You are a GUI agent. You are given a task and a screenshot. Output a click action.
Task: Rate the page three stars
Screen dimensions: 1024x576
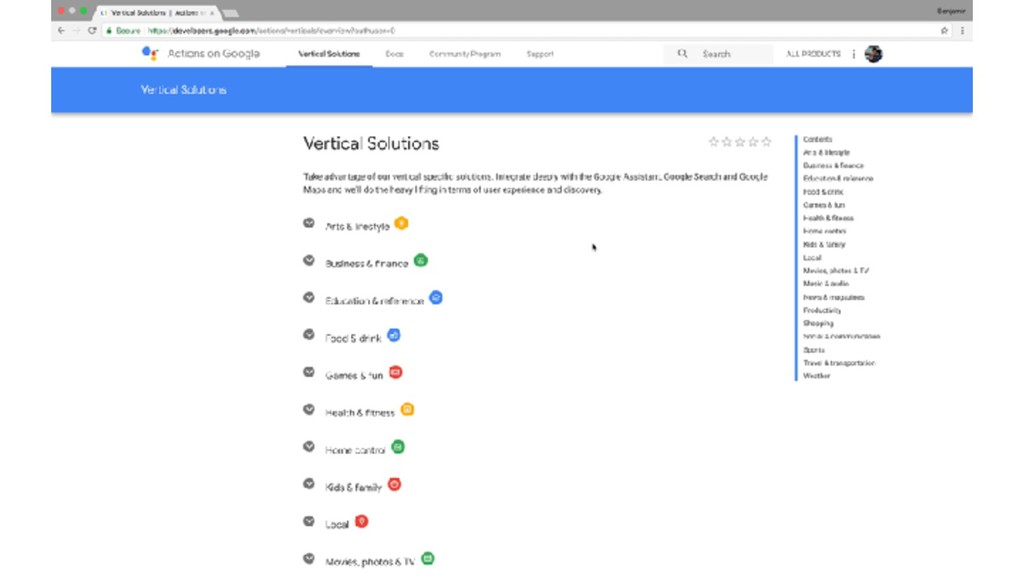point(740,142)
